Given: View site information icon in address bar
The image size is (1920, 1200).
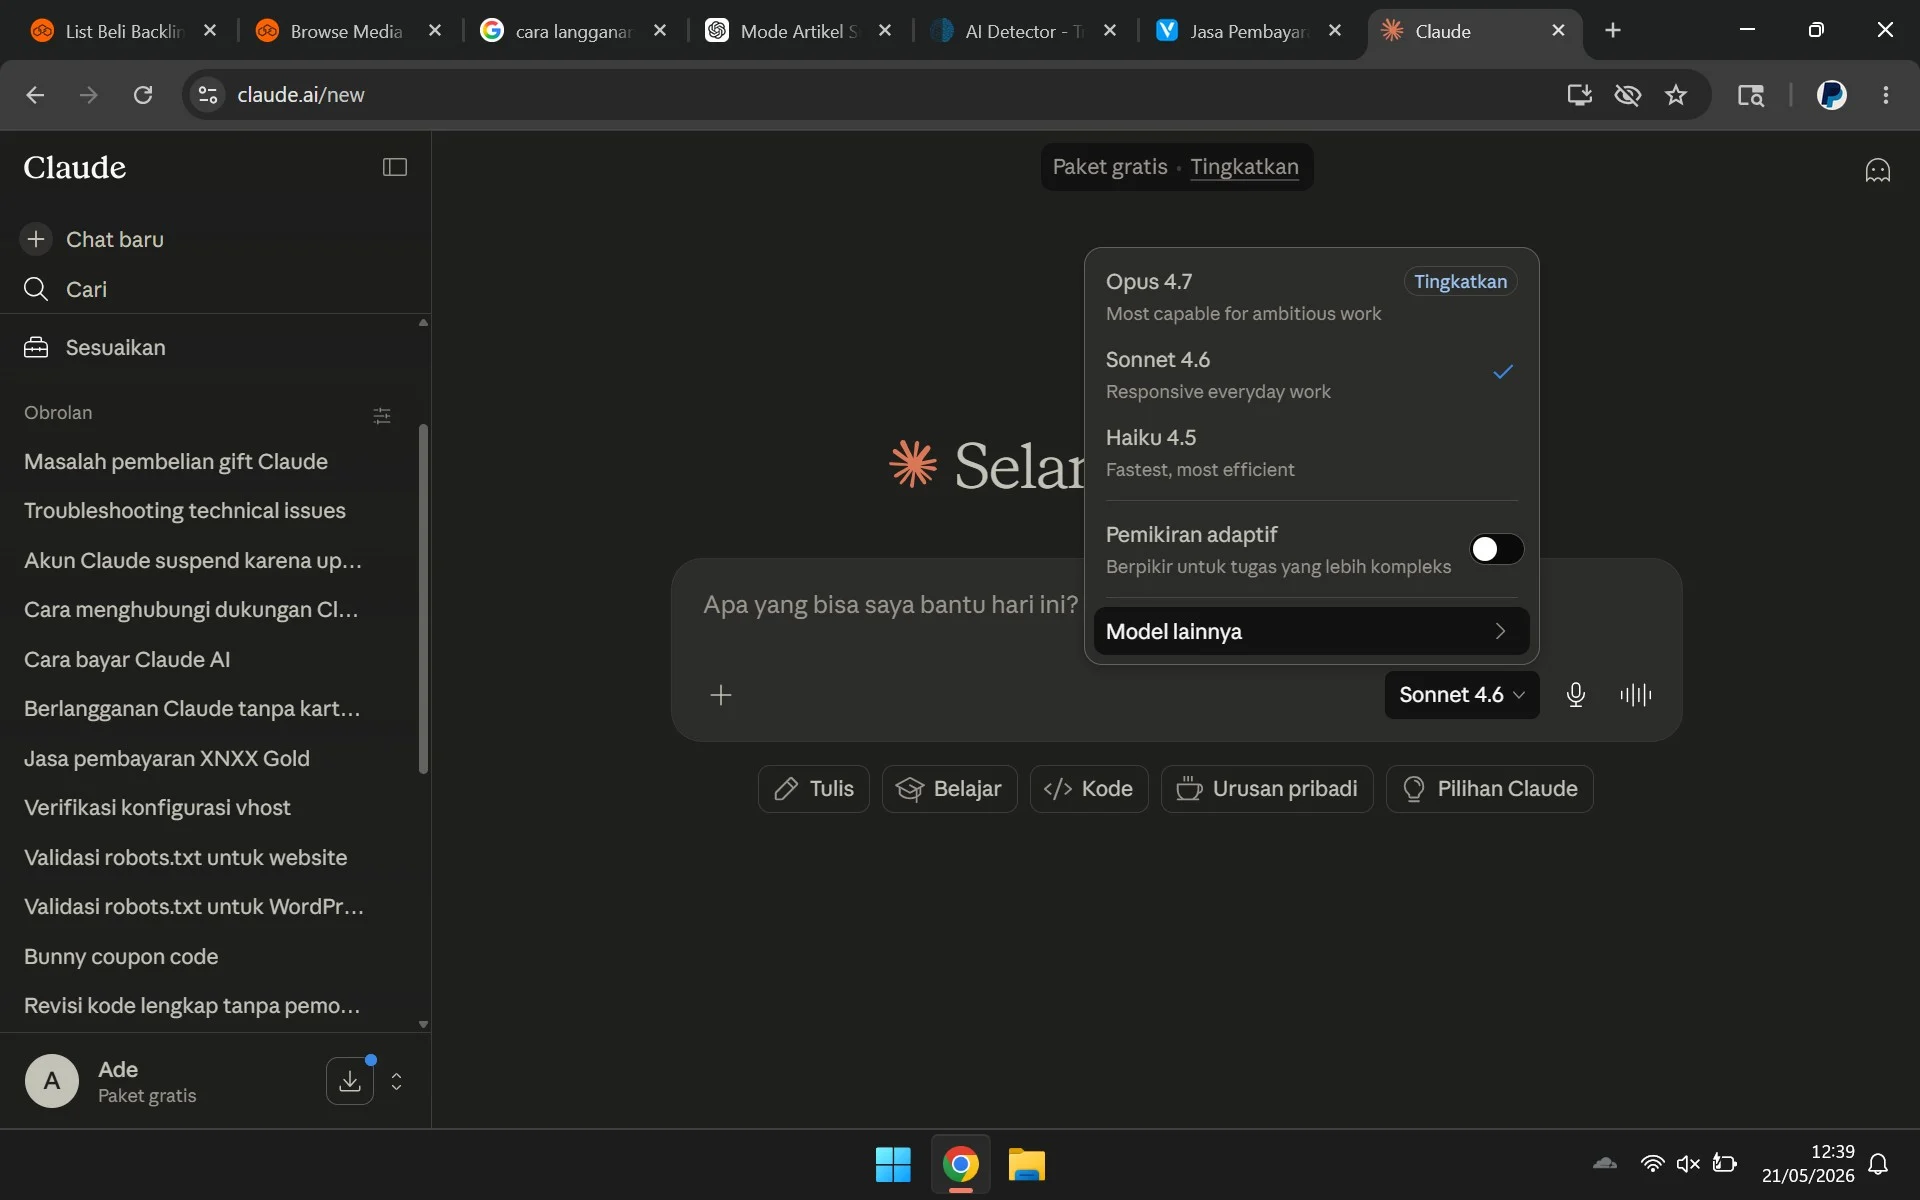Looking at the screenshot, I should click(208, 95).
